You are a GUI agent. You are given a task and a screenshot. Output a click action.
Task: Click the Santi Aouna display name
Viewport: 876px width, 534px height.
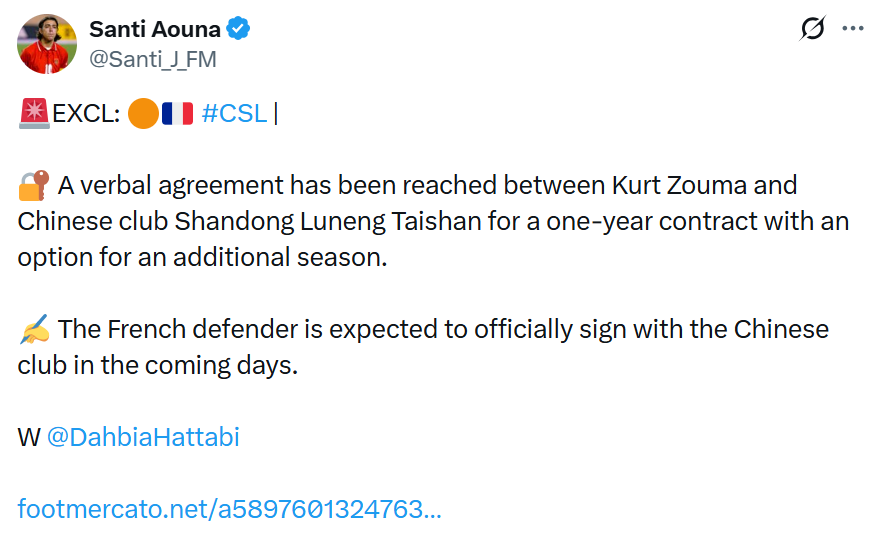[155, 29]
